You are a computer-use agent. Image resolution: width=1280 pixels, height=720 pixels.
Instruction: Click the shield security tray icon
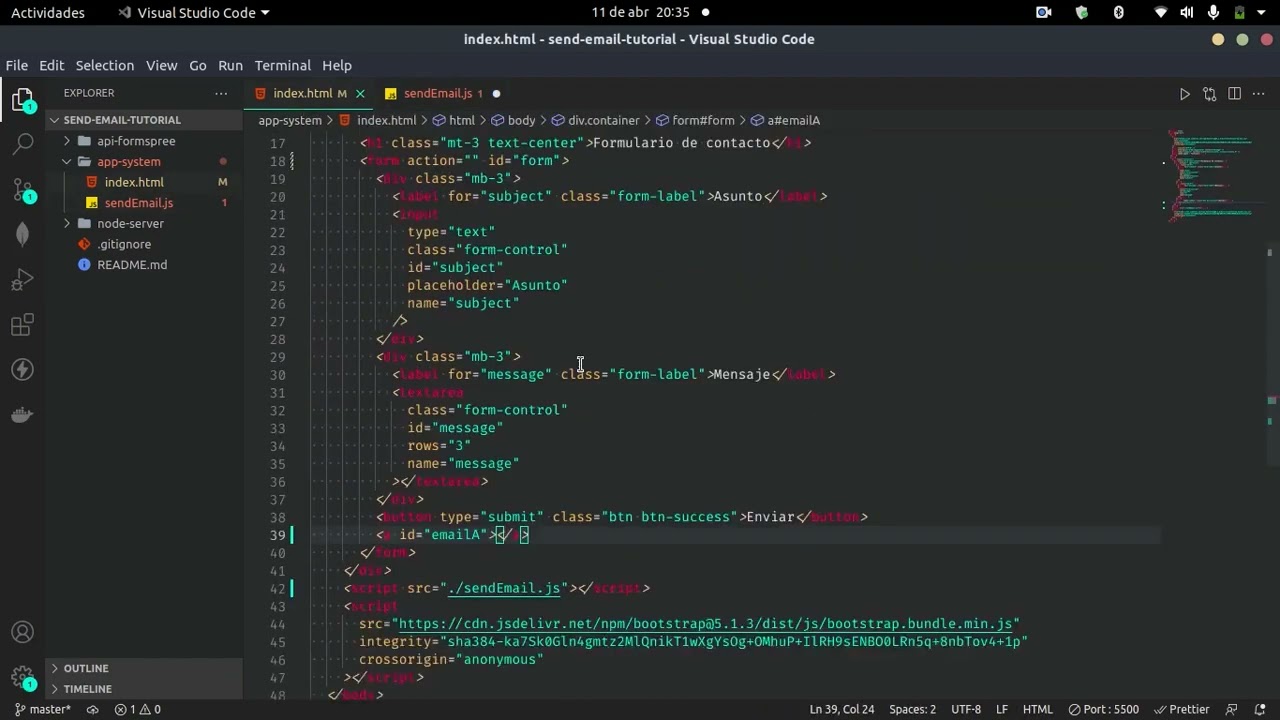pos(1082,12)
